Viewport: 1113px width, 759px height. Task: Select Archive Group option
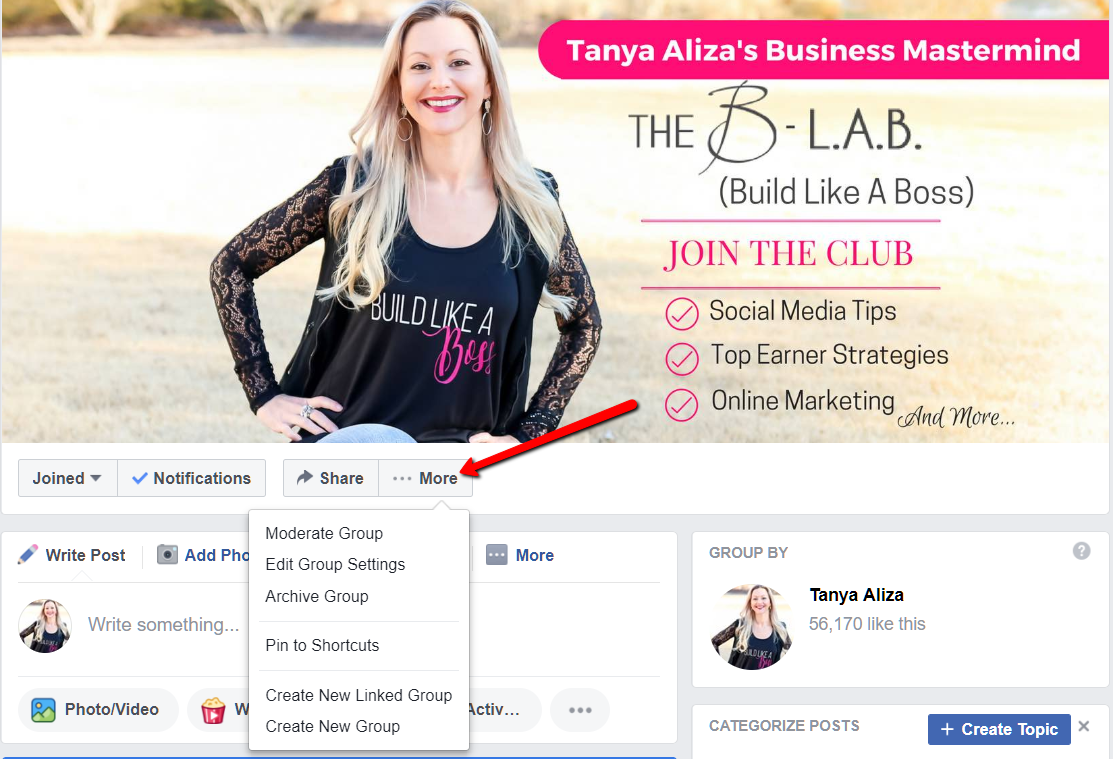coord(317,596)
